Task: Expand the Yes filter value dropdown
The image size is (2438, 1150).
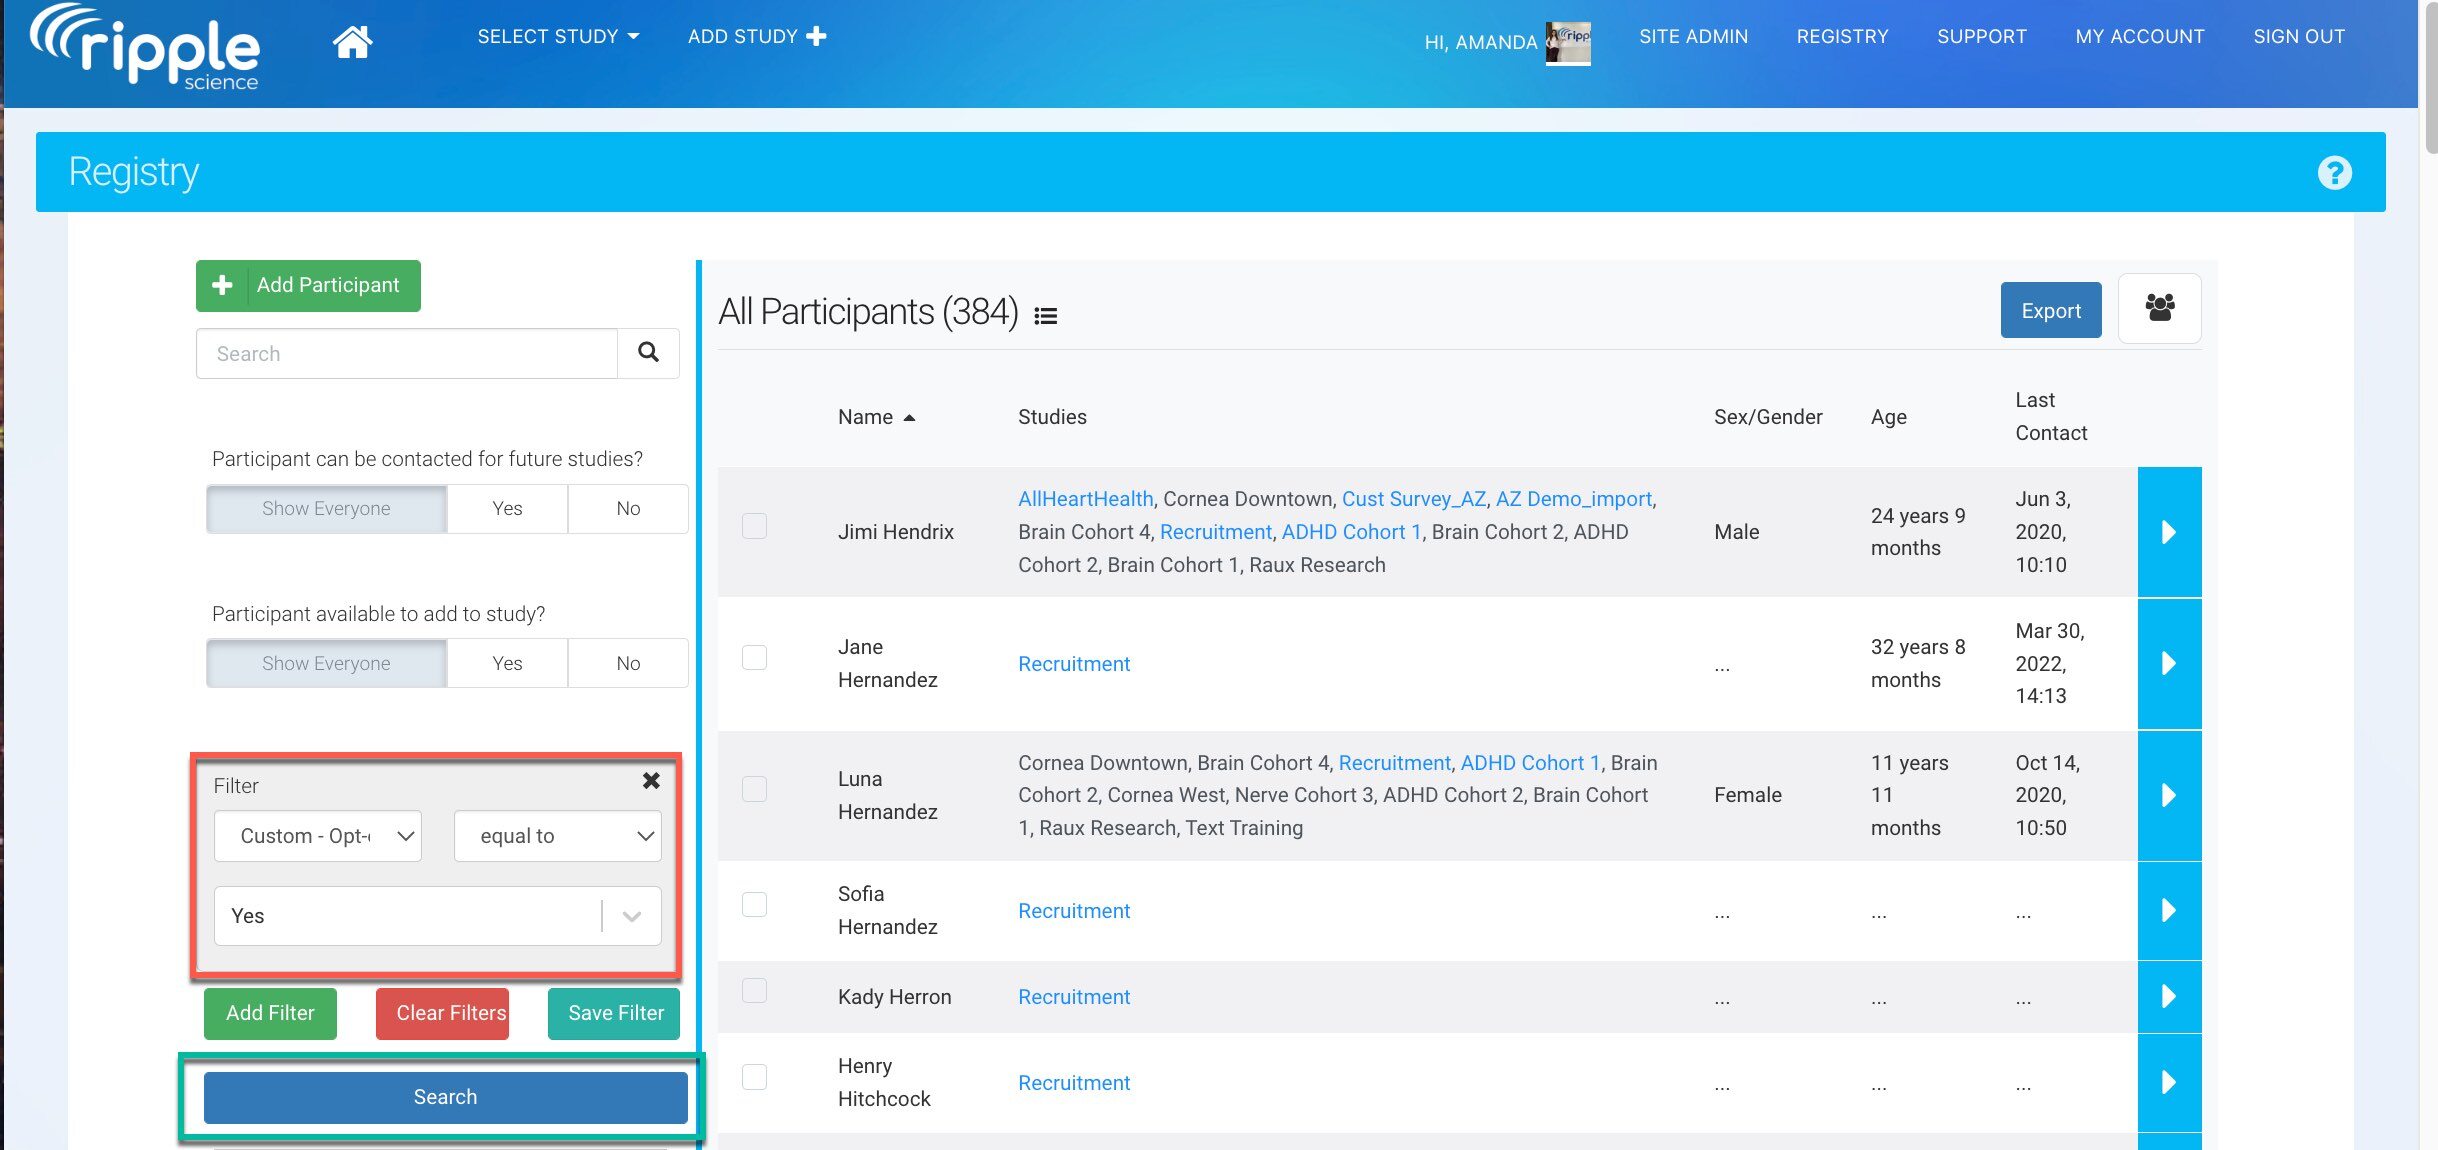Action: pos(631,916)
